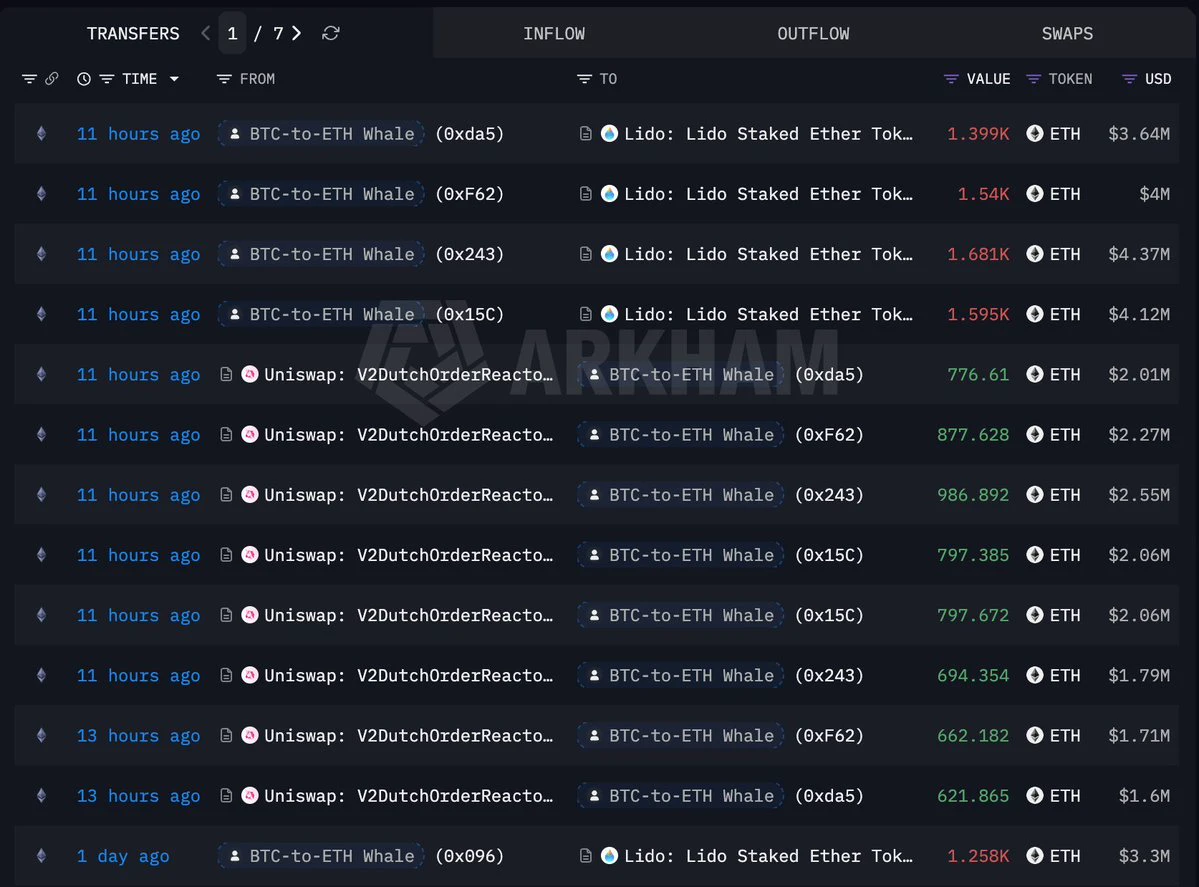This screenshot has width=1199, height=887.
Task: Open Lido Staked Ether Token link in 1.258K row
Action: coord(768,856)
